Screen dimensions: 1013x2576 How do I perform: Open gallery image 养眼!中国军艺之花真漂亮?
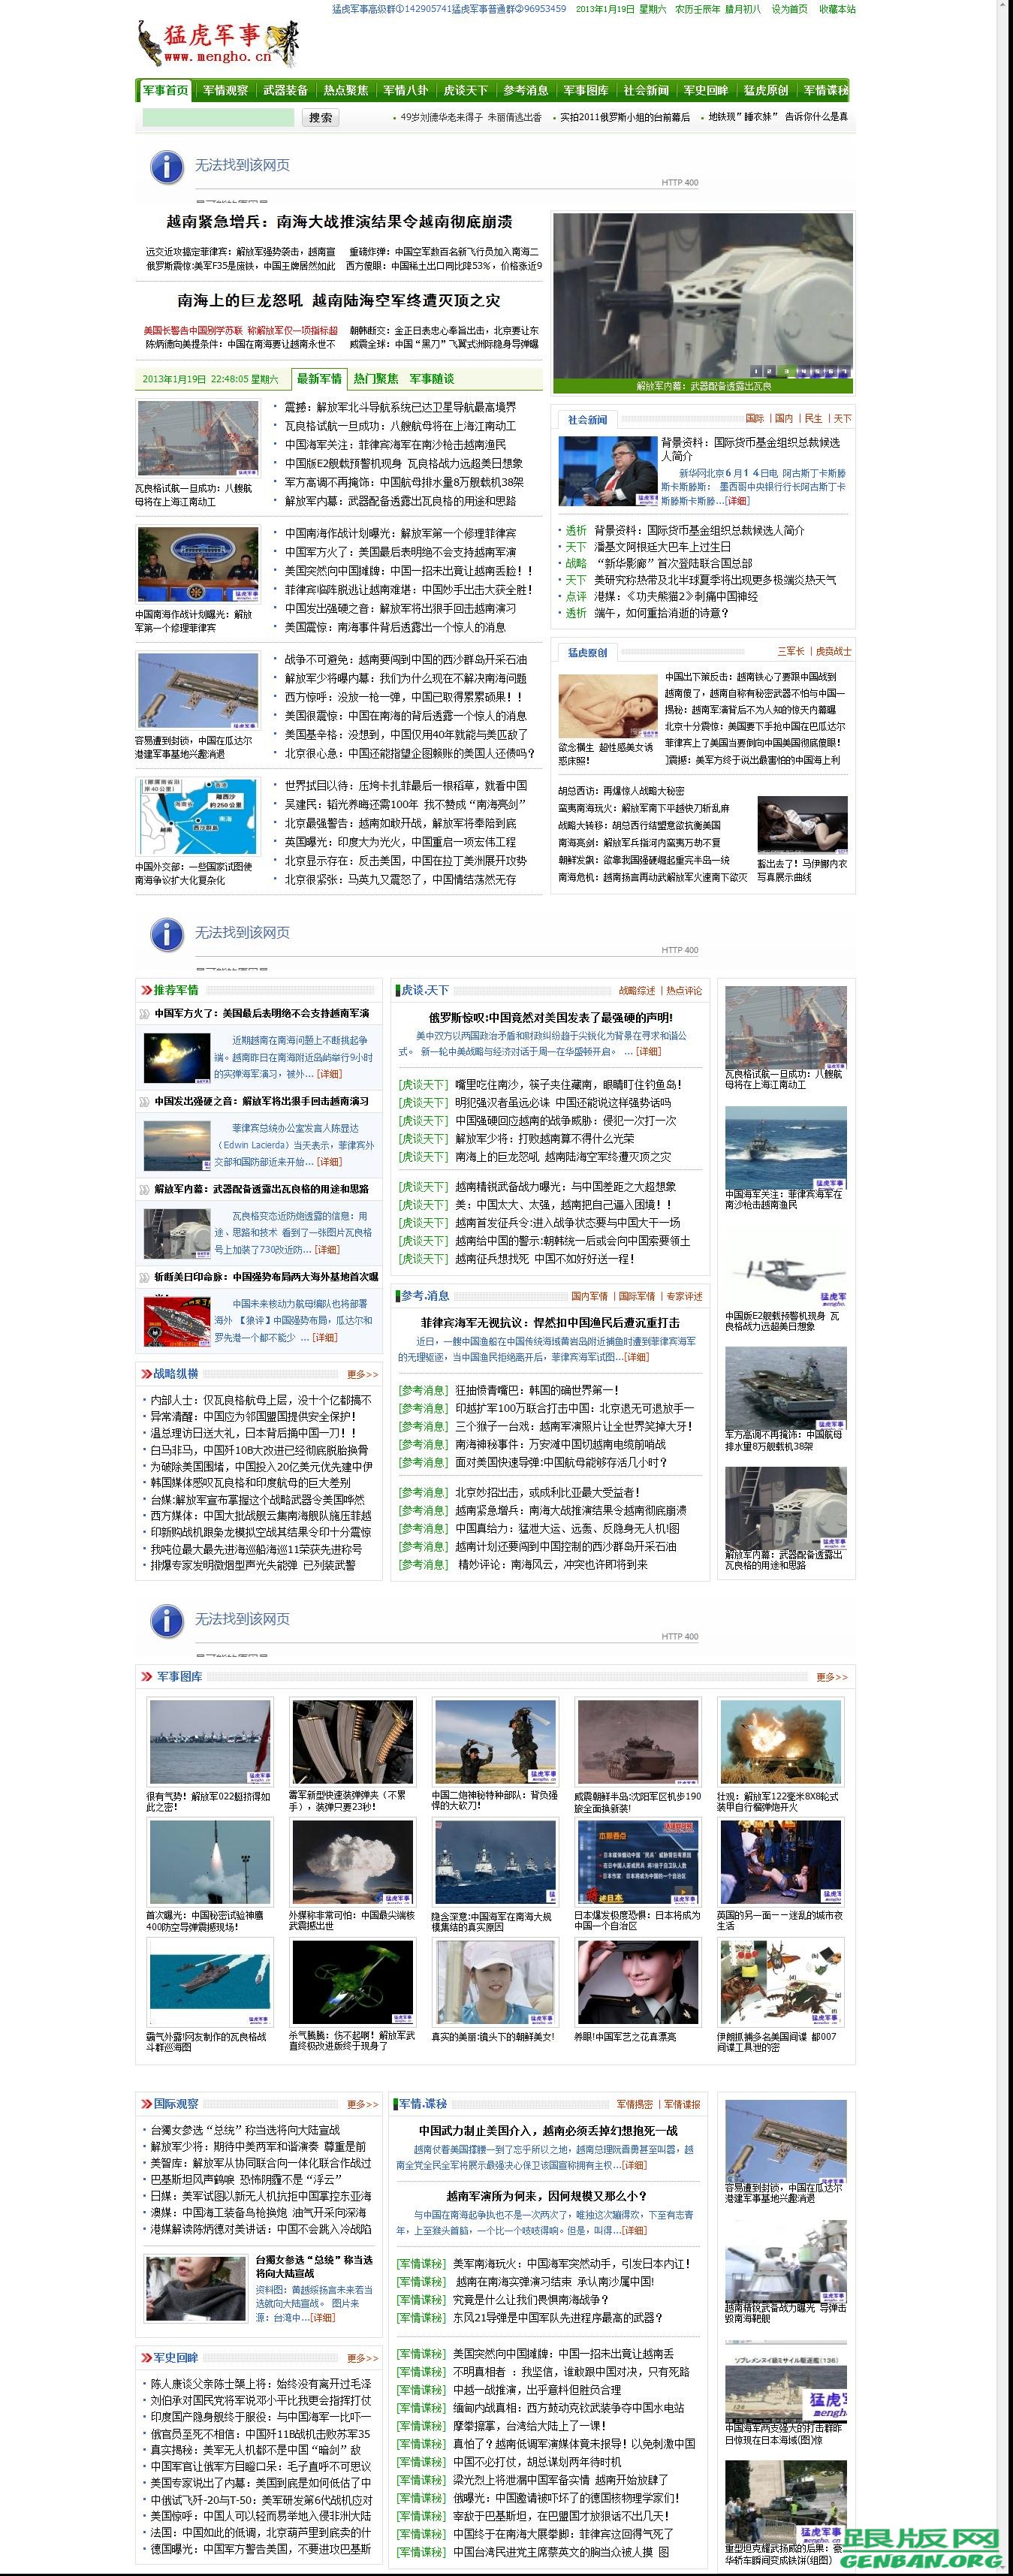638,1982
